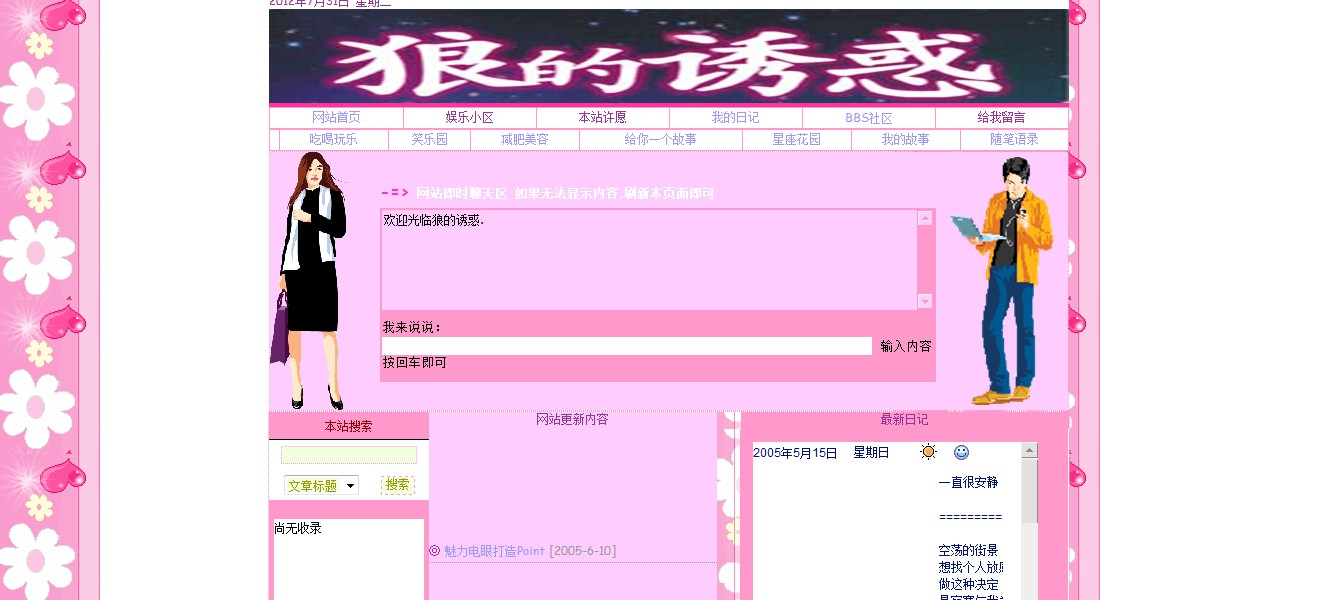This screenshot has height=600, width=1327.
Task: Open the 魅力电眼打造Point article link
Action: 495,551
